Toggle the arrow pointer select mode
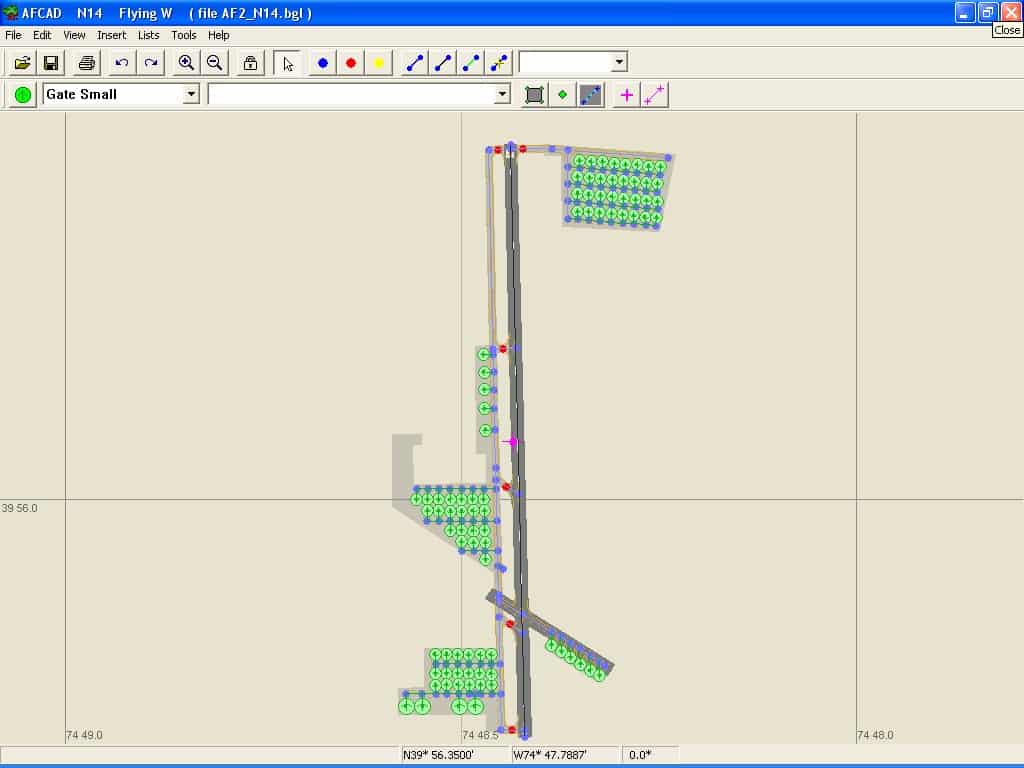Screen dimensions: 1024x768 [x=288, y=63]
